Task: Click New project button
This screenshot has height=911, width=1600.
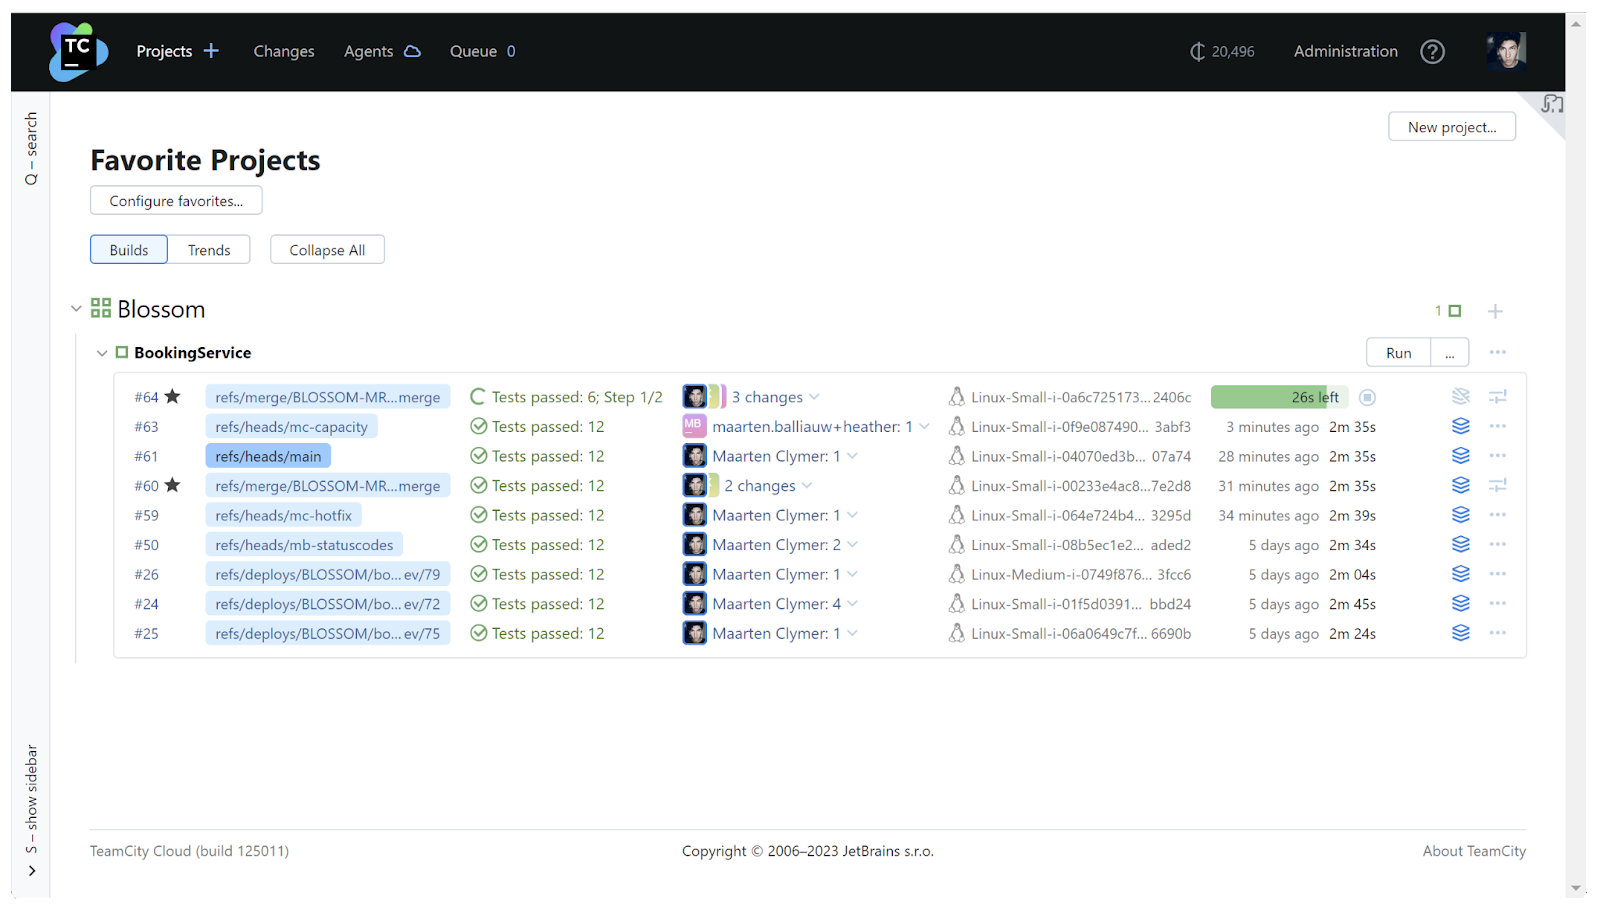Action: [x=1452, y=127]
